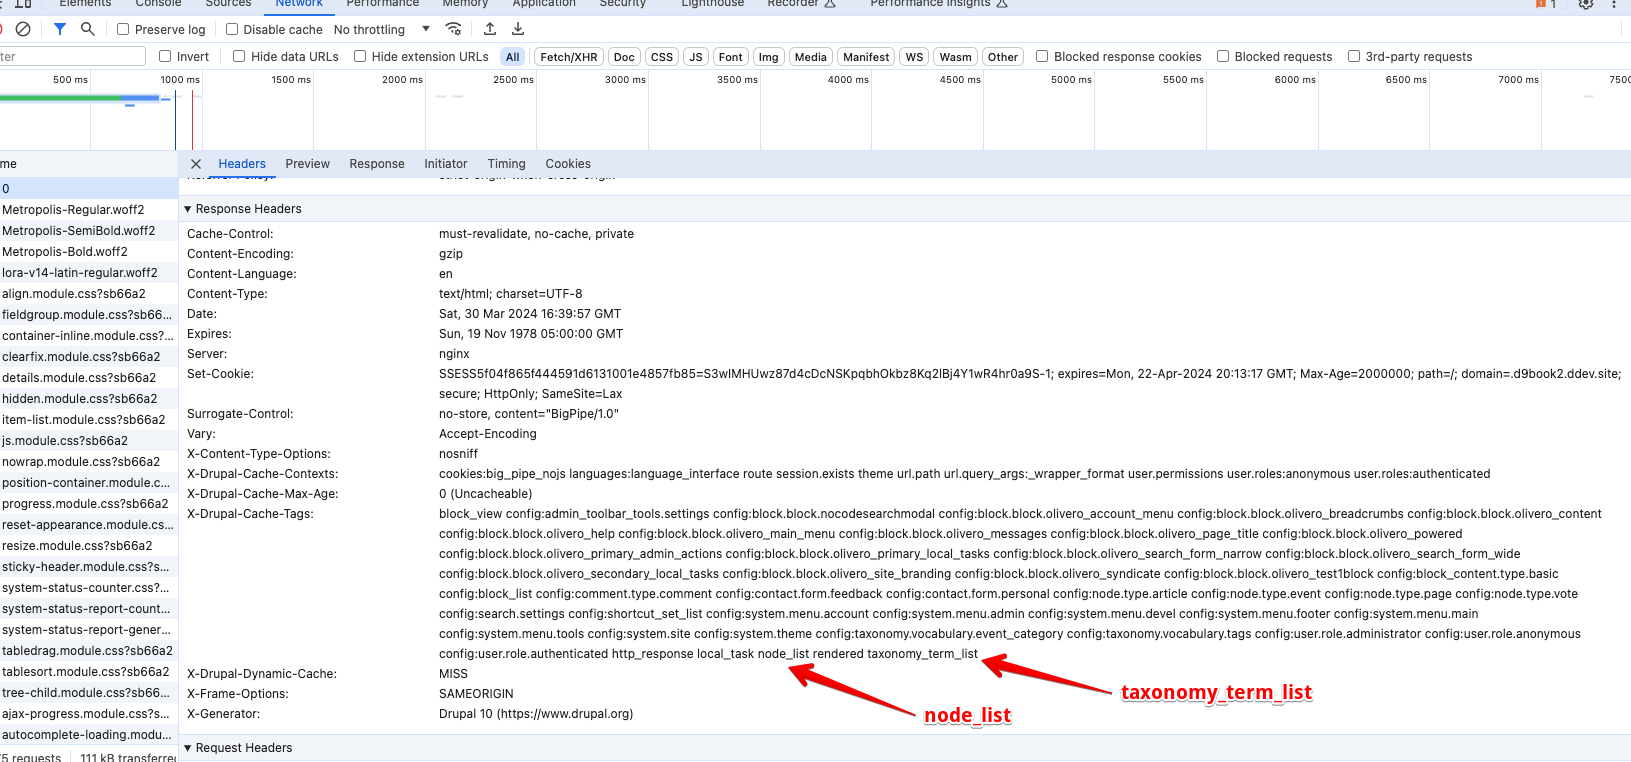
Task: Open the Lighthouse panel tab
Action: (x=712, y=4)
